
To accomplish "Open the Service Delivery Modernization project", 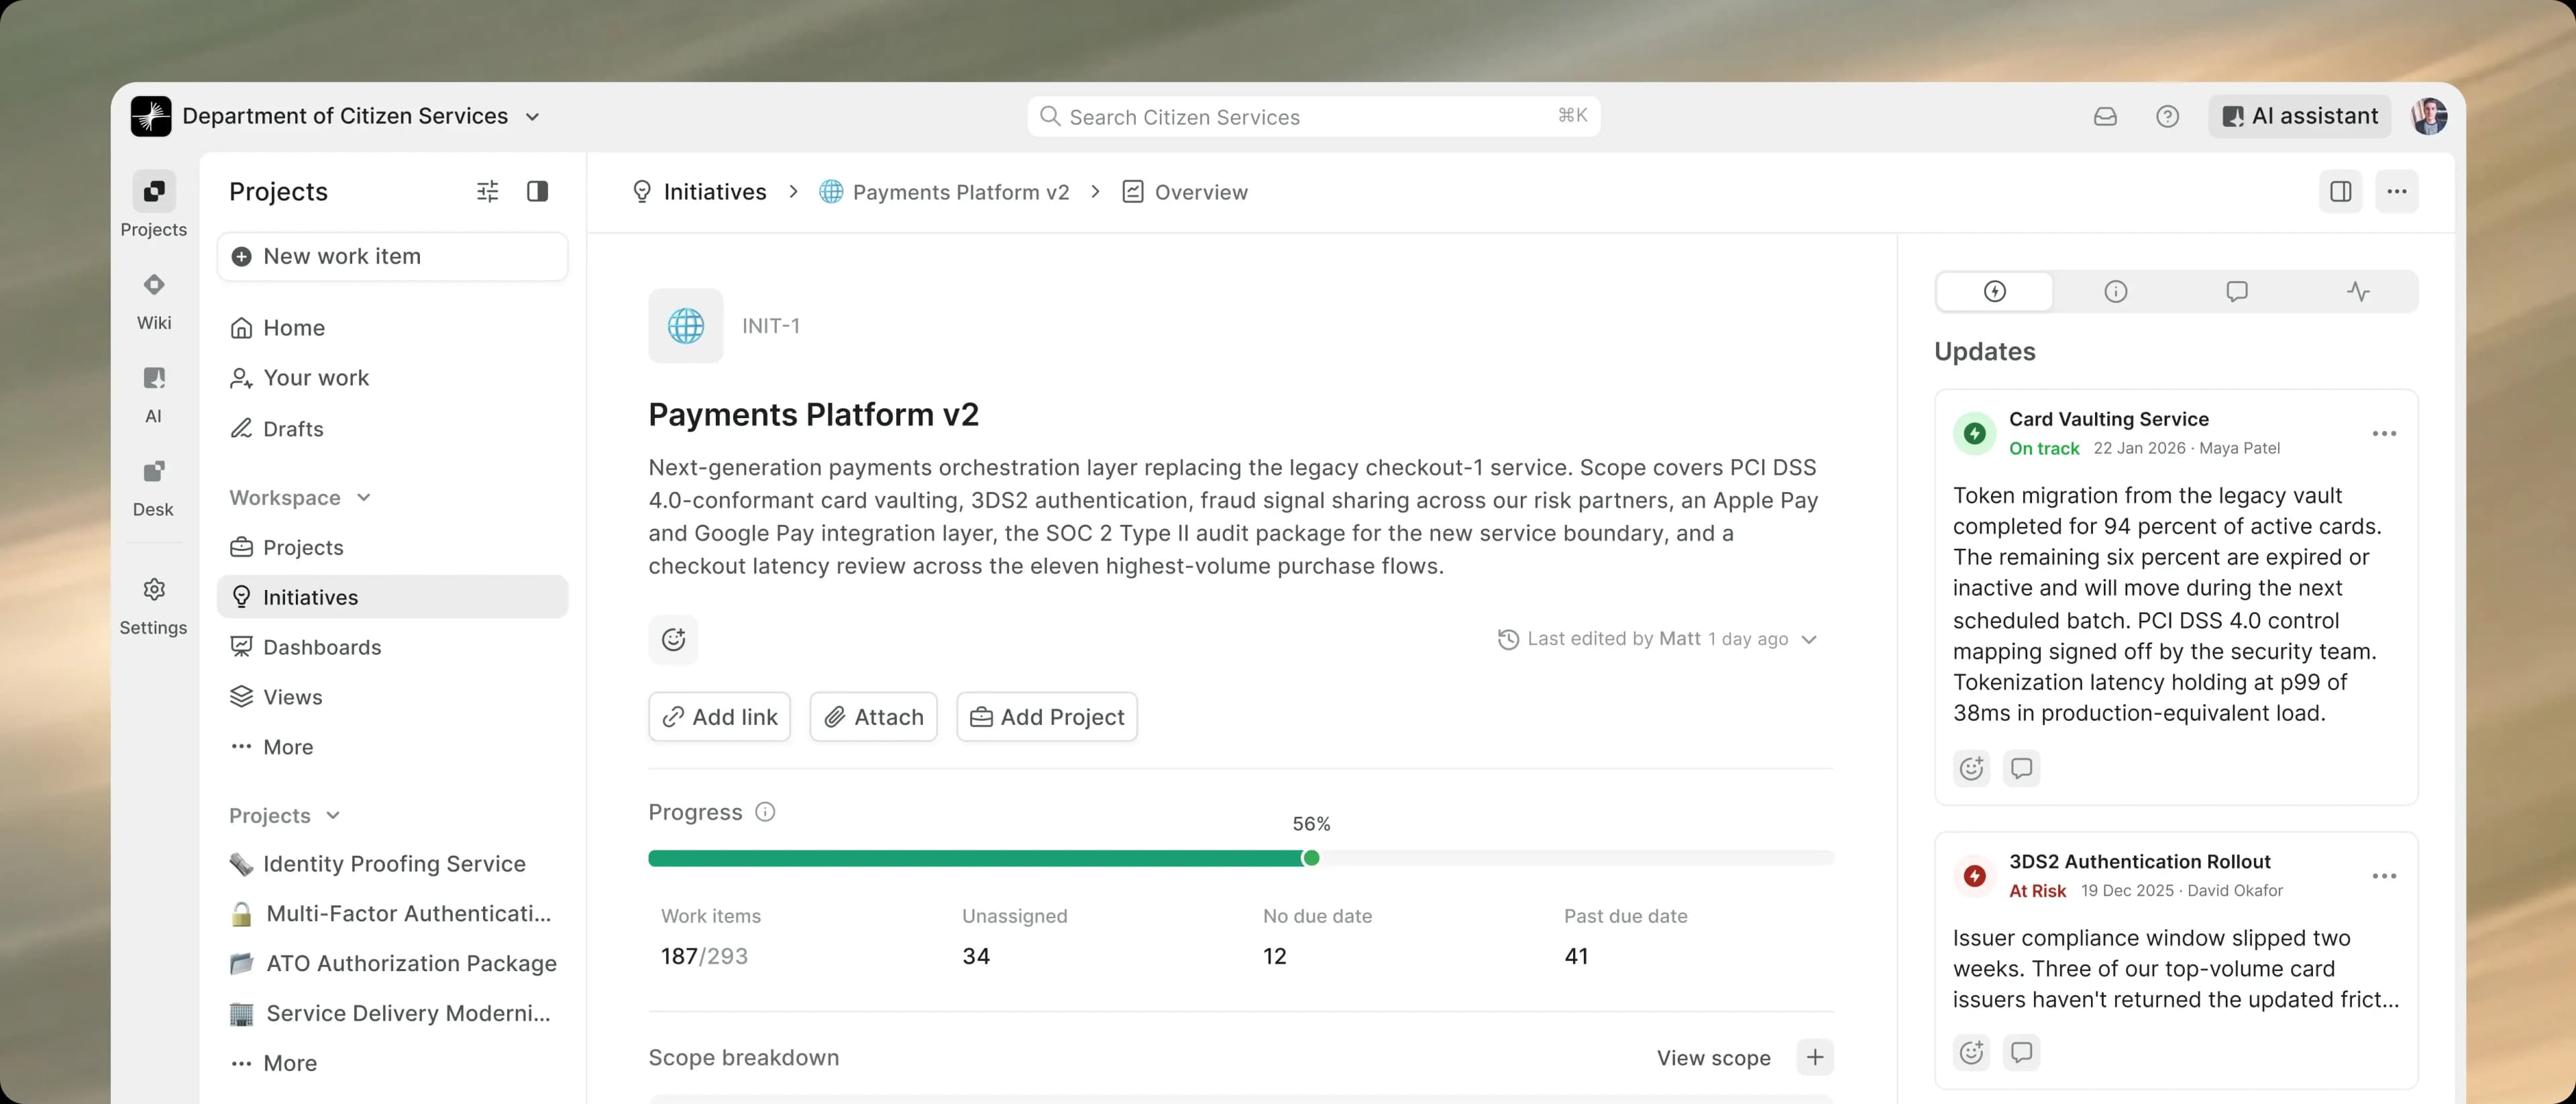I will (392, 1013).
